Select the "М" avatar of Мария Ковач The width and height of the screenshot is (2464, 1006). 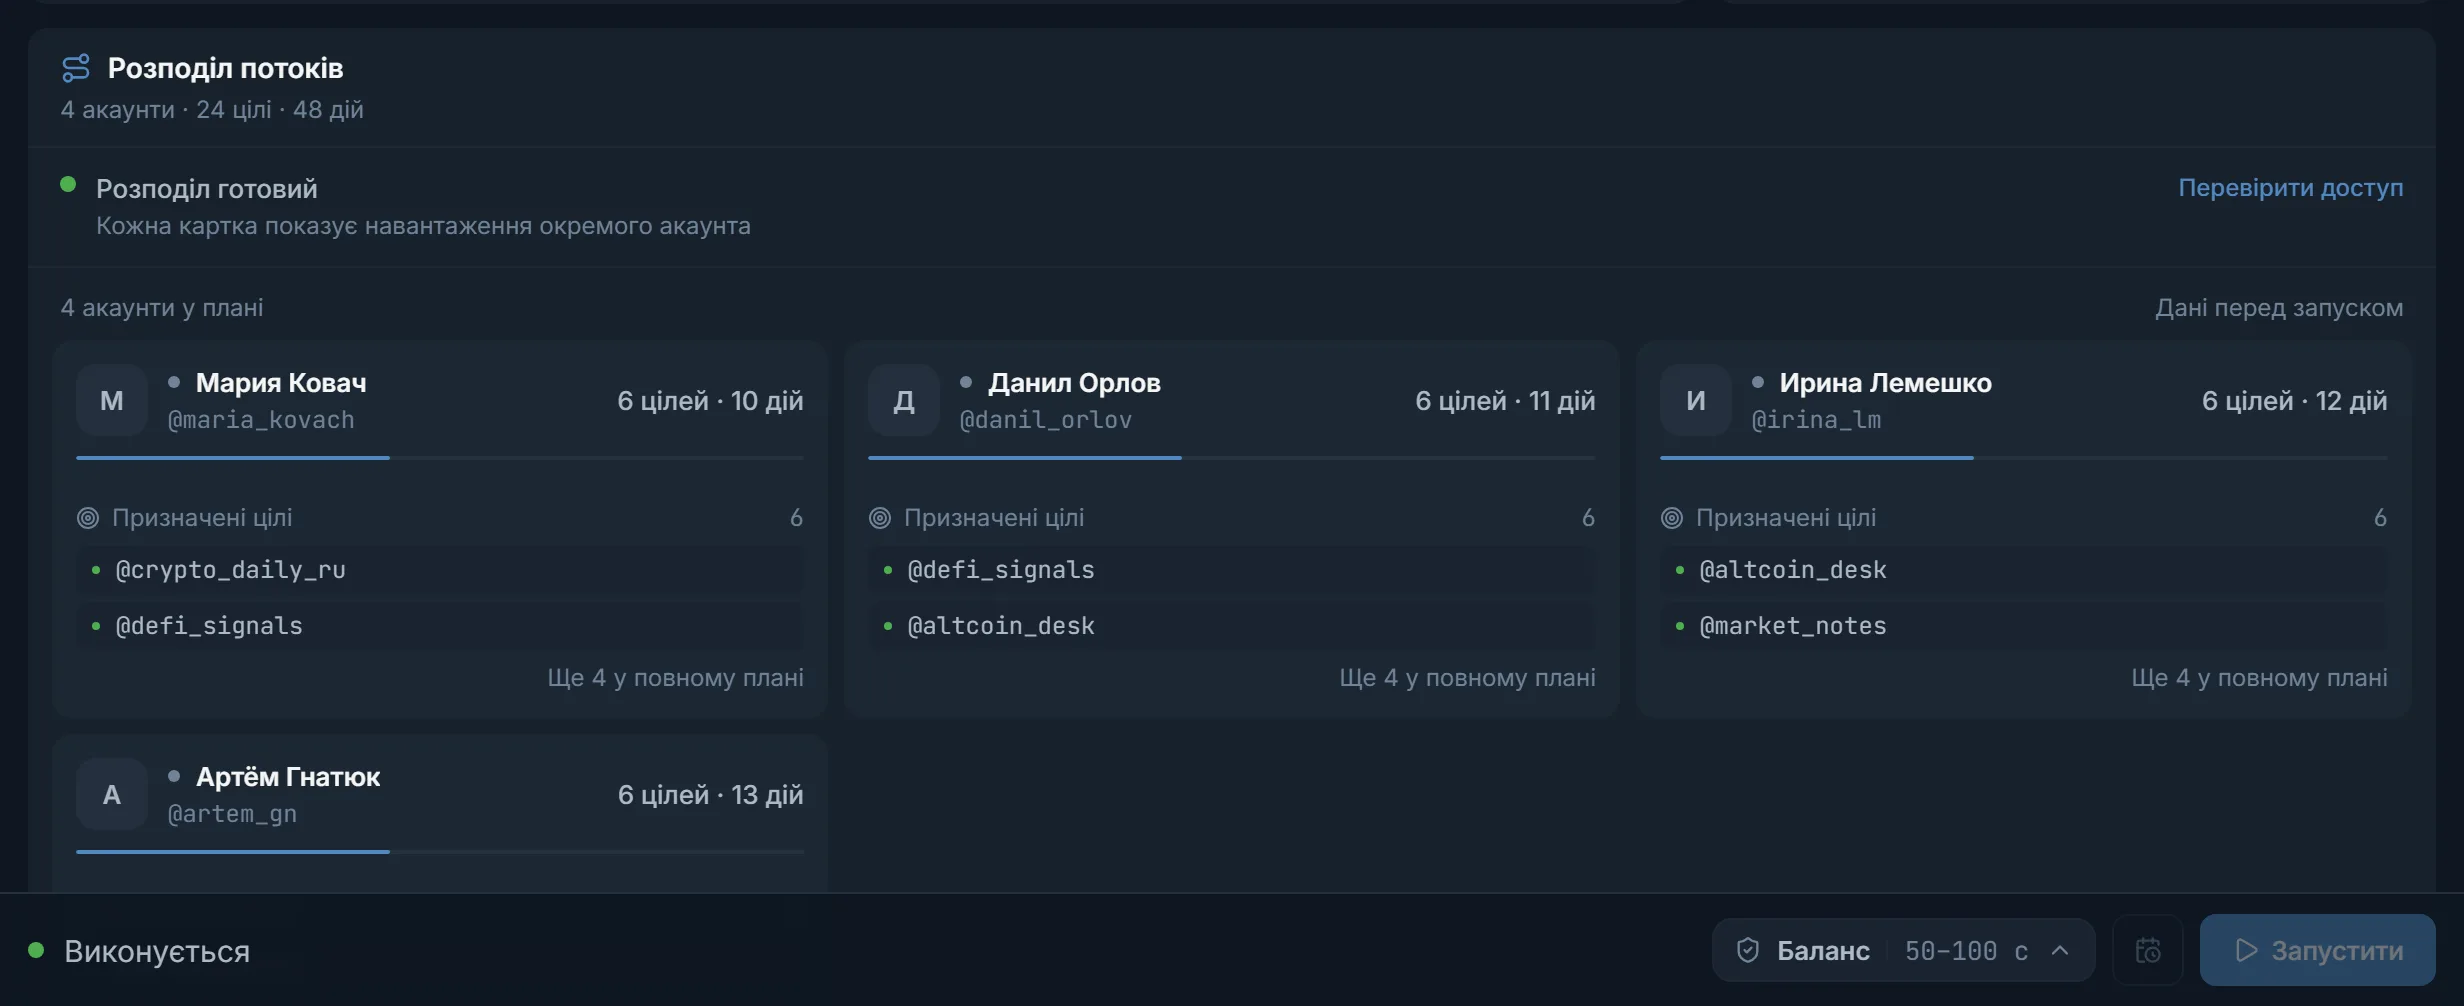tap(112, 400)
